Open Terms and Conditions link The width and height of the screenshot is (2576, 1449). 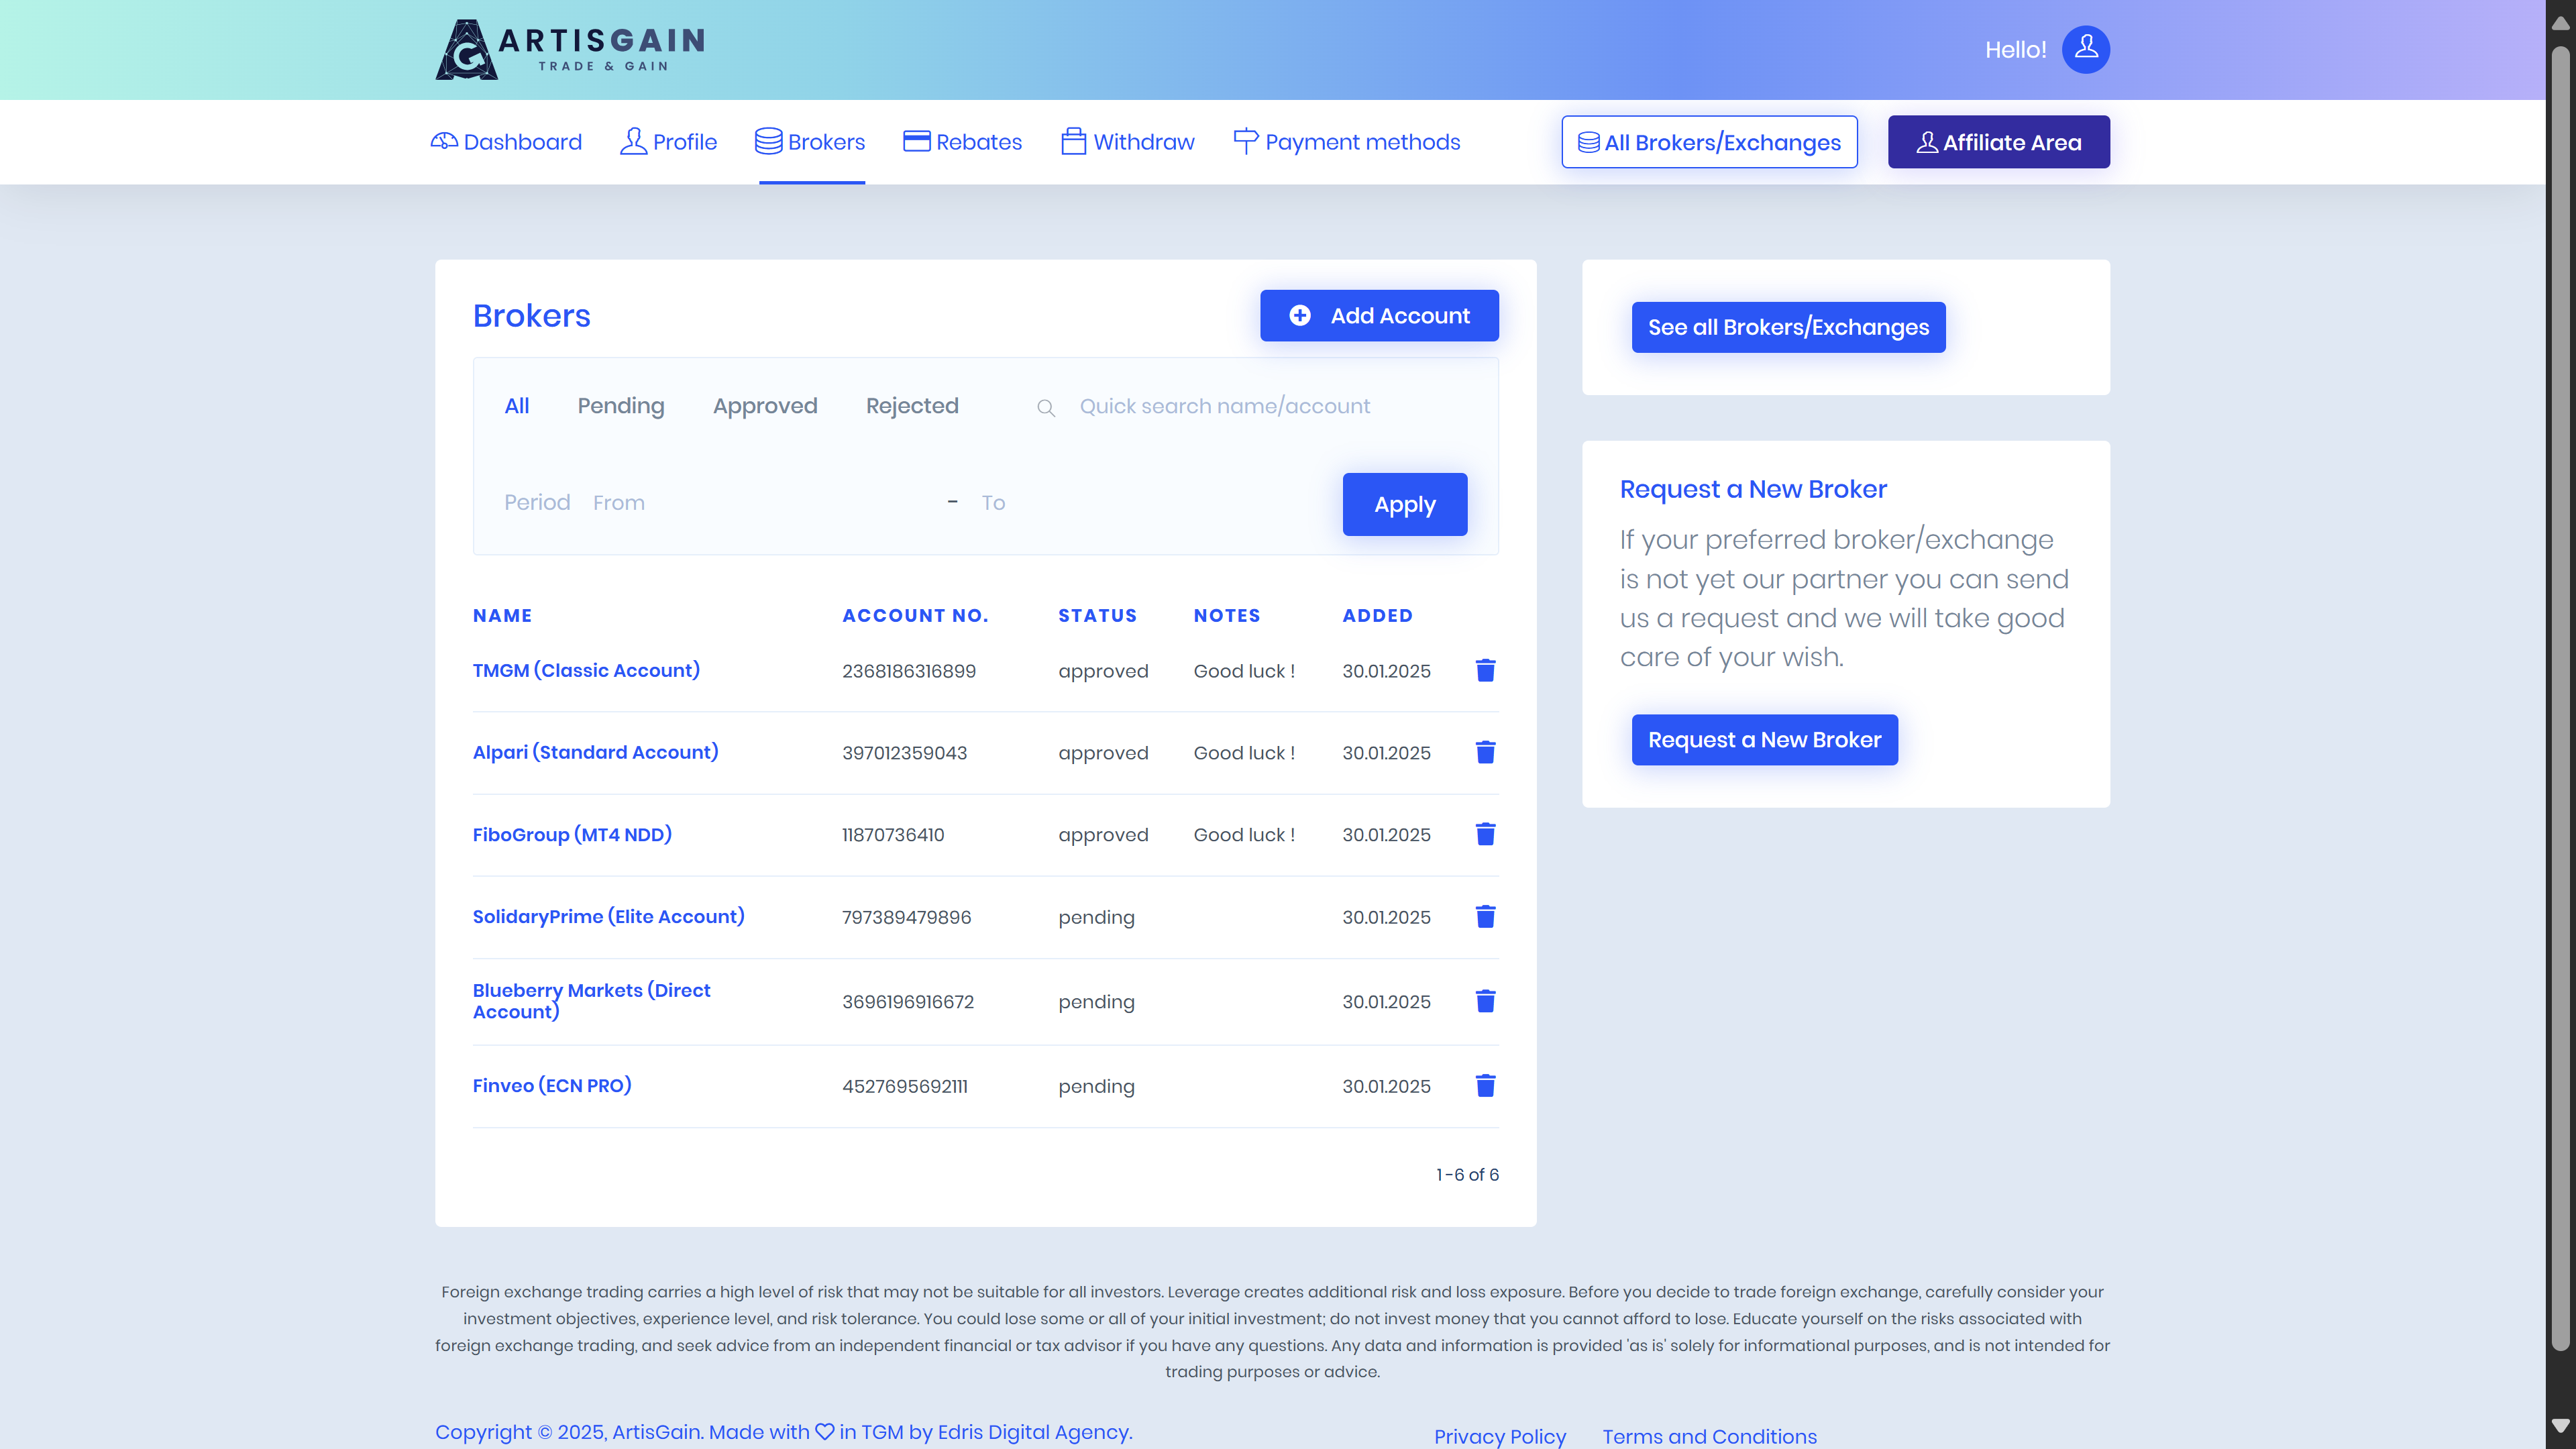(1709, 1436)
